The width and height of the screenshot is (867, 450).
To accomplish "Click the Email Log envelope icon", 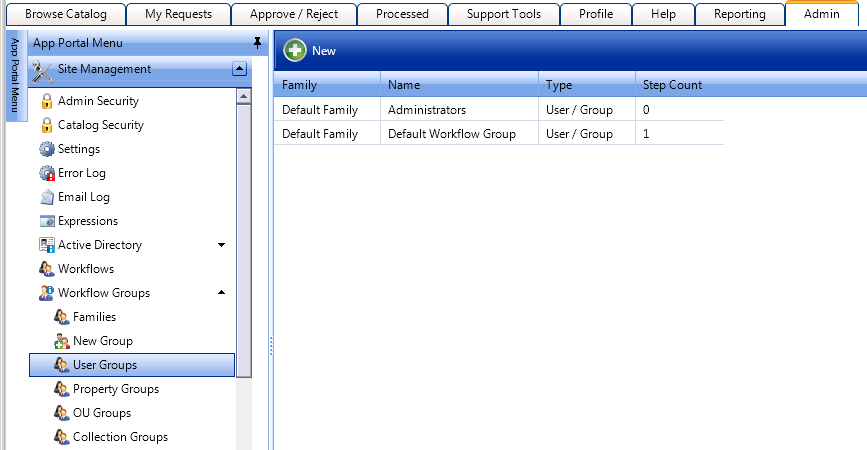I will [46, 197].
